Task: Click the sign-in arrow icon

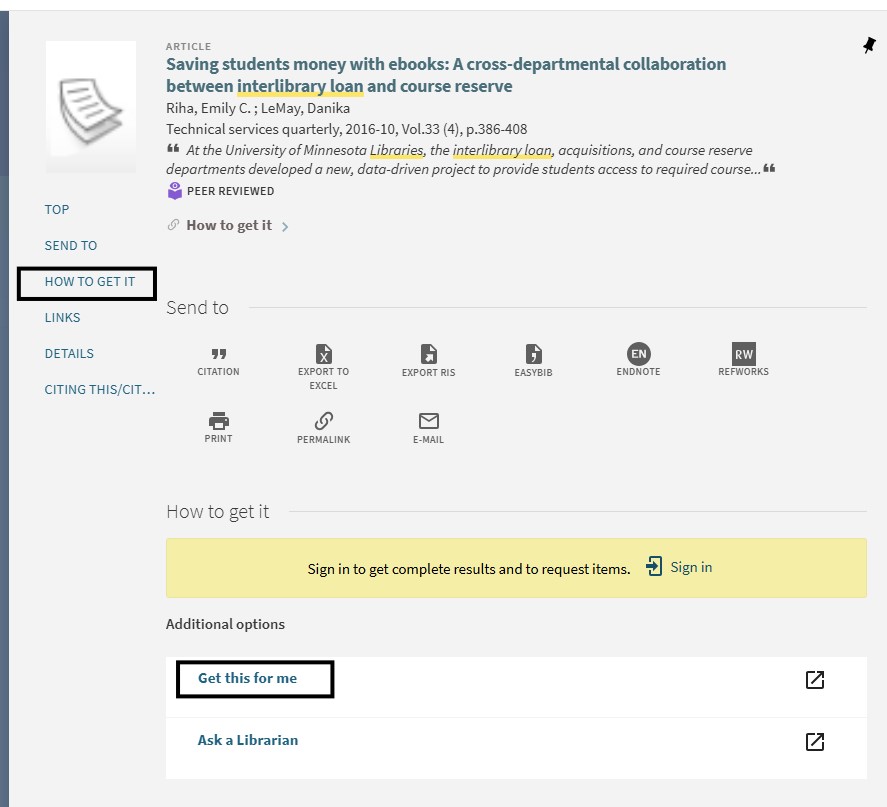Action: pos(654,566)
